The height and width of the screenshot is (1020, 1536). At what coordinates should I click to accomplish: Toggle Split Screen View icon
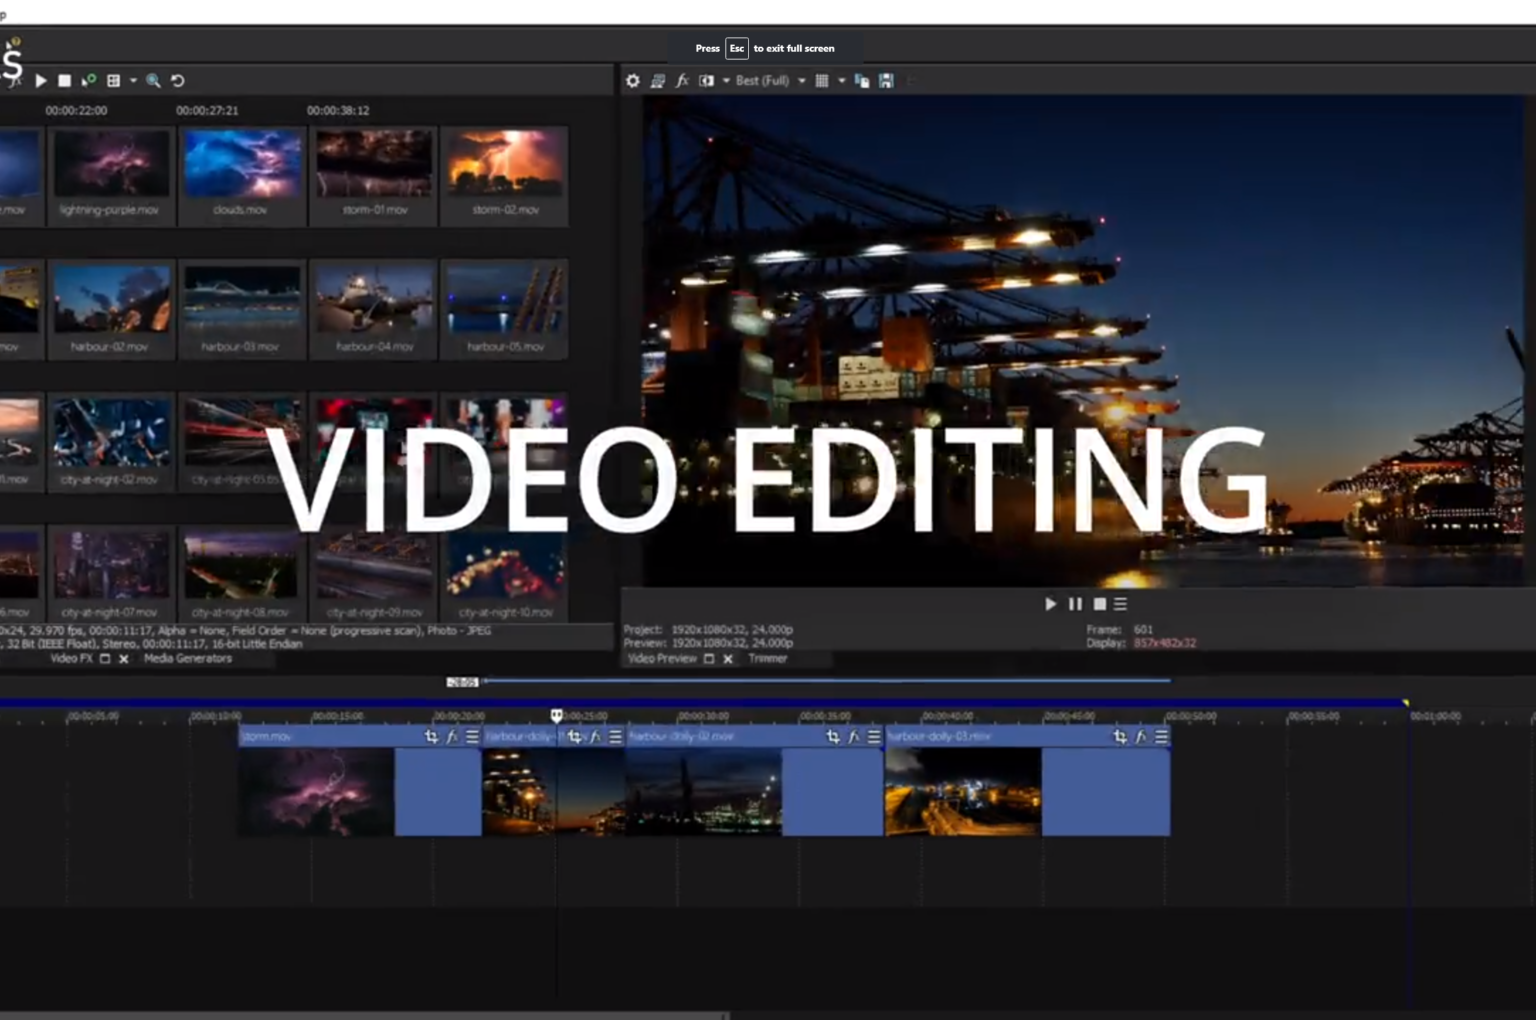706,81
